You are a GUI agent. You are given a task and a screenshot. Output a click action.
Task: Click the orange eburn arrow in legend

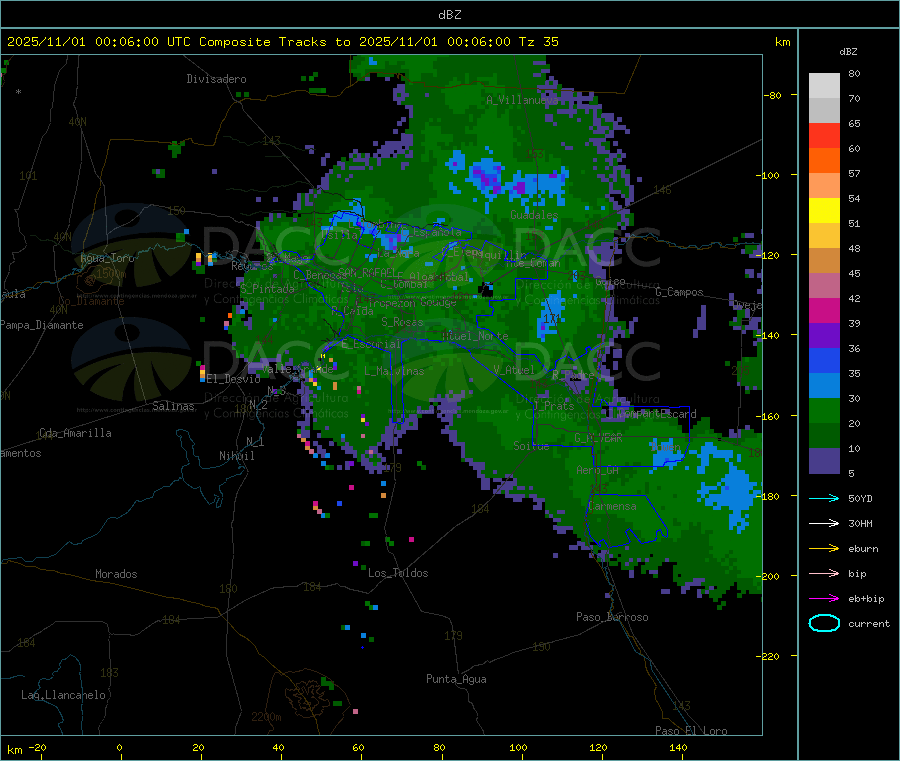click(824, 549)
